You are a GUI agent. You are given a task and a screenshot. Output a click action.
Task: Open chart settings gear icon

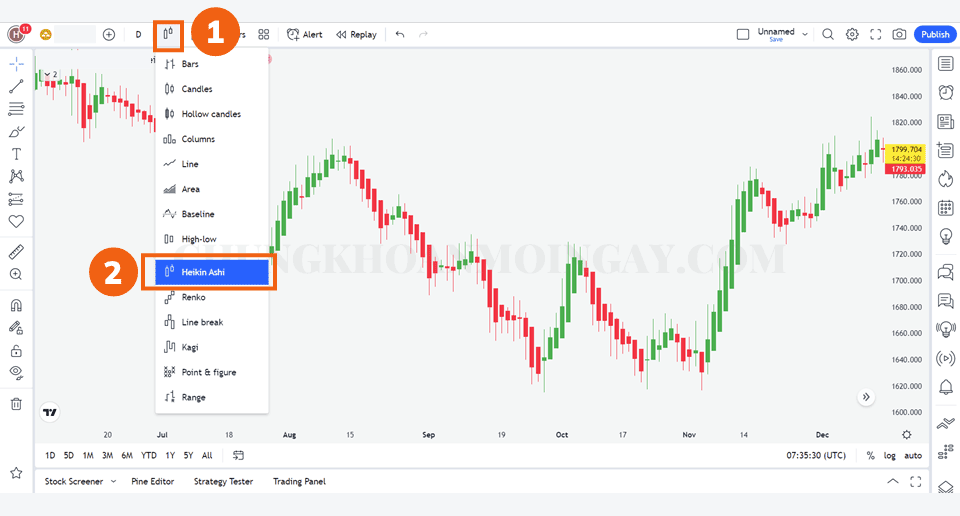[852, 34]
